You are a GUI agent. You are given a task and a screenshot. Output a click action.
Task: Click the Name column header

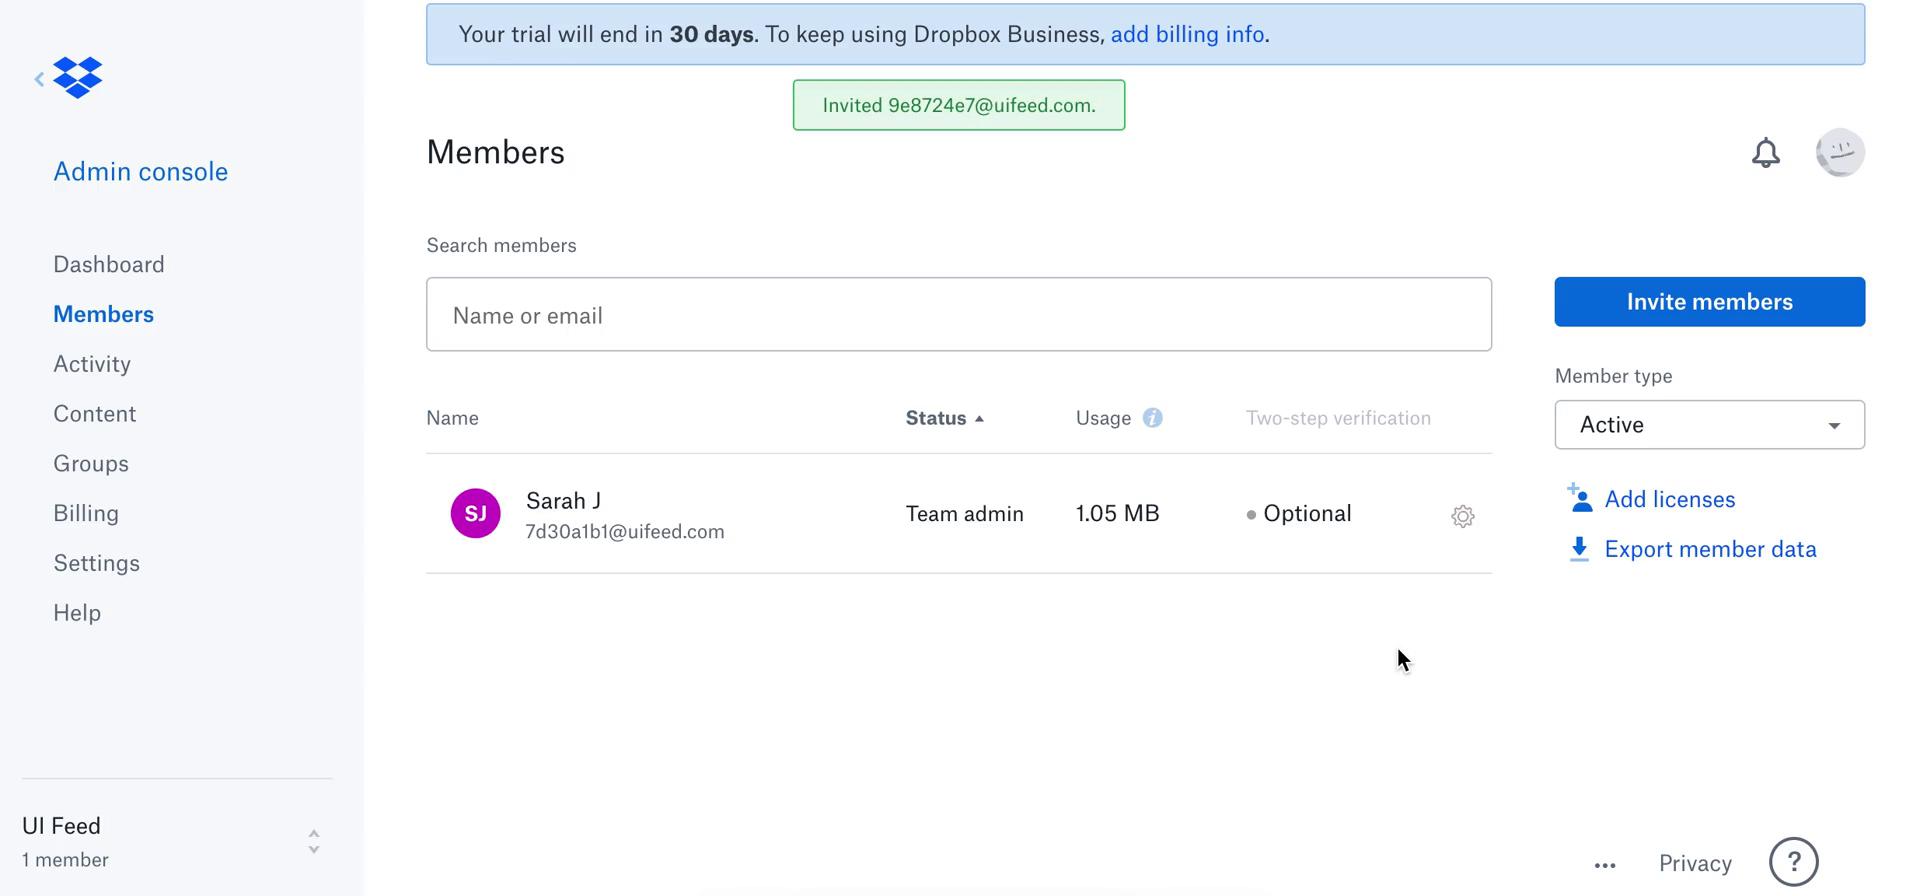[452, 418]
